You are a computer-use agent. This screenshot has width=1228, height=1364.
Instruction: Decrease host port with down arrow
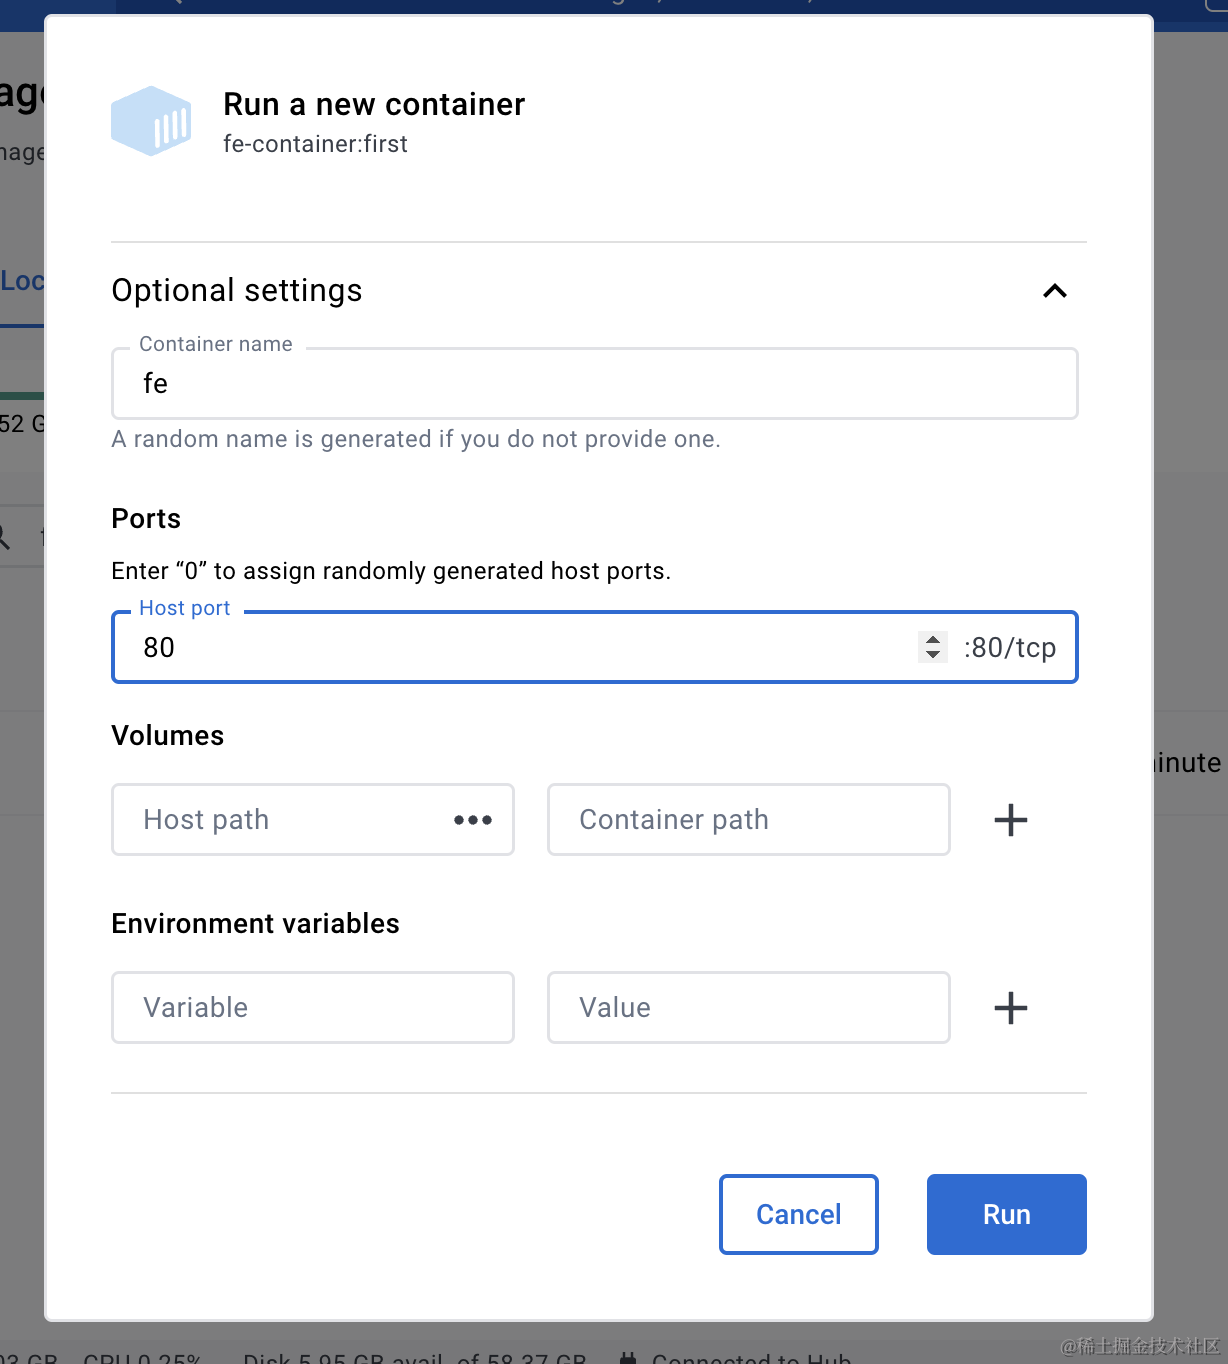[x=933, y=655]
